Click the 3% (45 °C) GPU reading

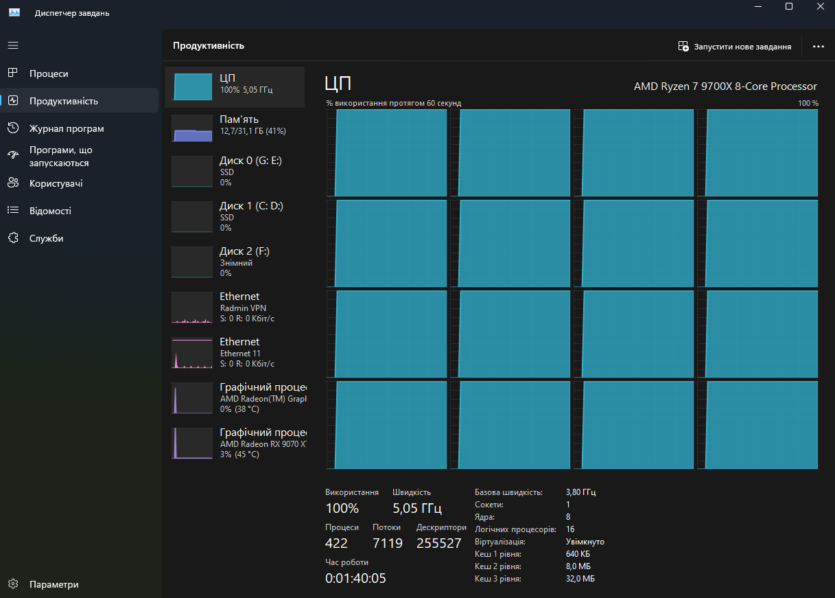point(240,454)
